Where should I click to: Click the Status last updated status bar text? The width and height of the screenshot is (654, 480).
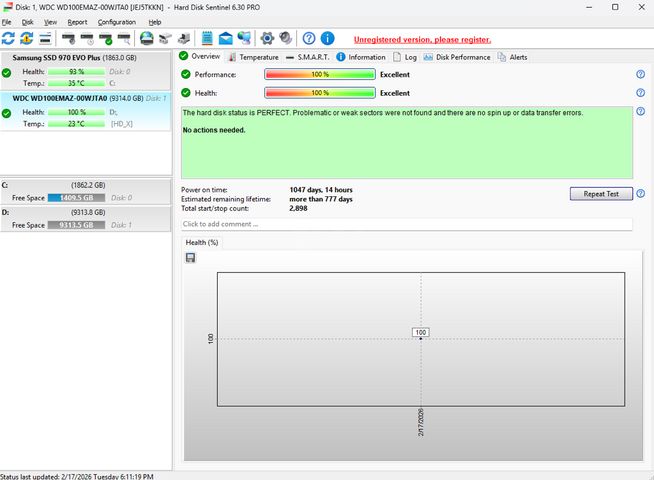coord(77,476)
